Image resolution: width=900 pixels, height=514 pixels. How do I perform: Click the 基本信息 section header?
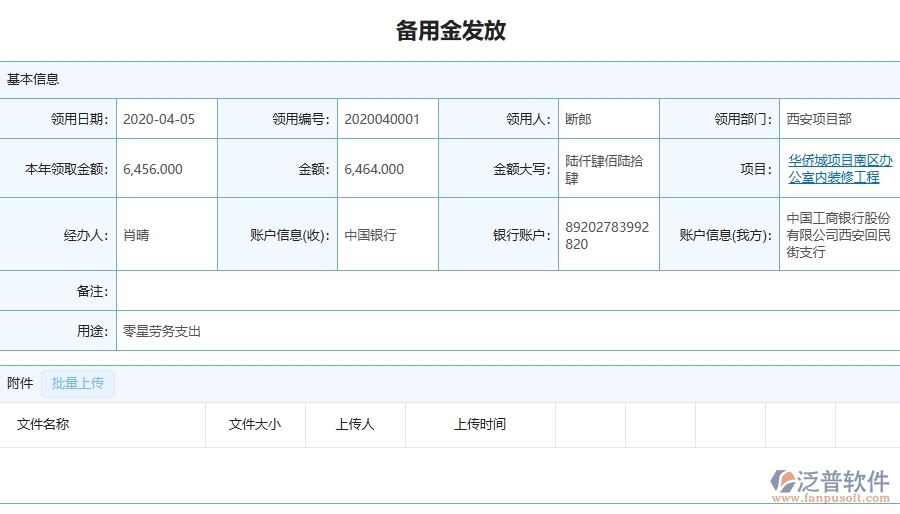coord(33,79)
